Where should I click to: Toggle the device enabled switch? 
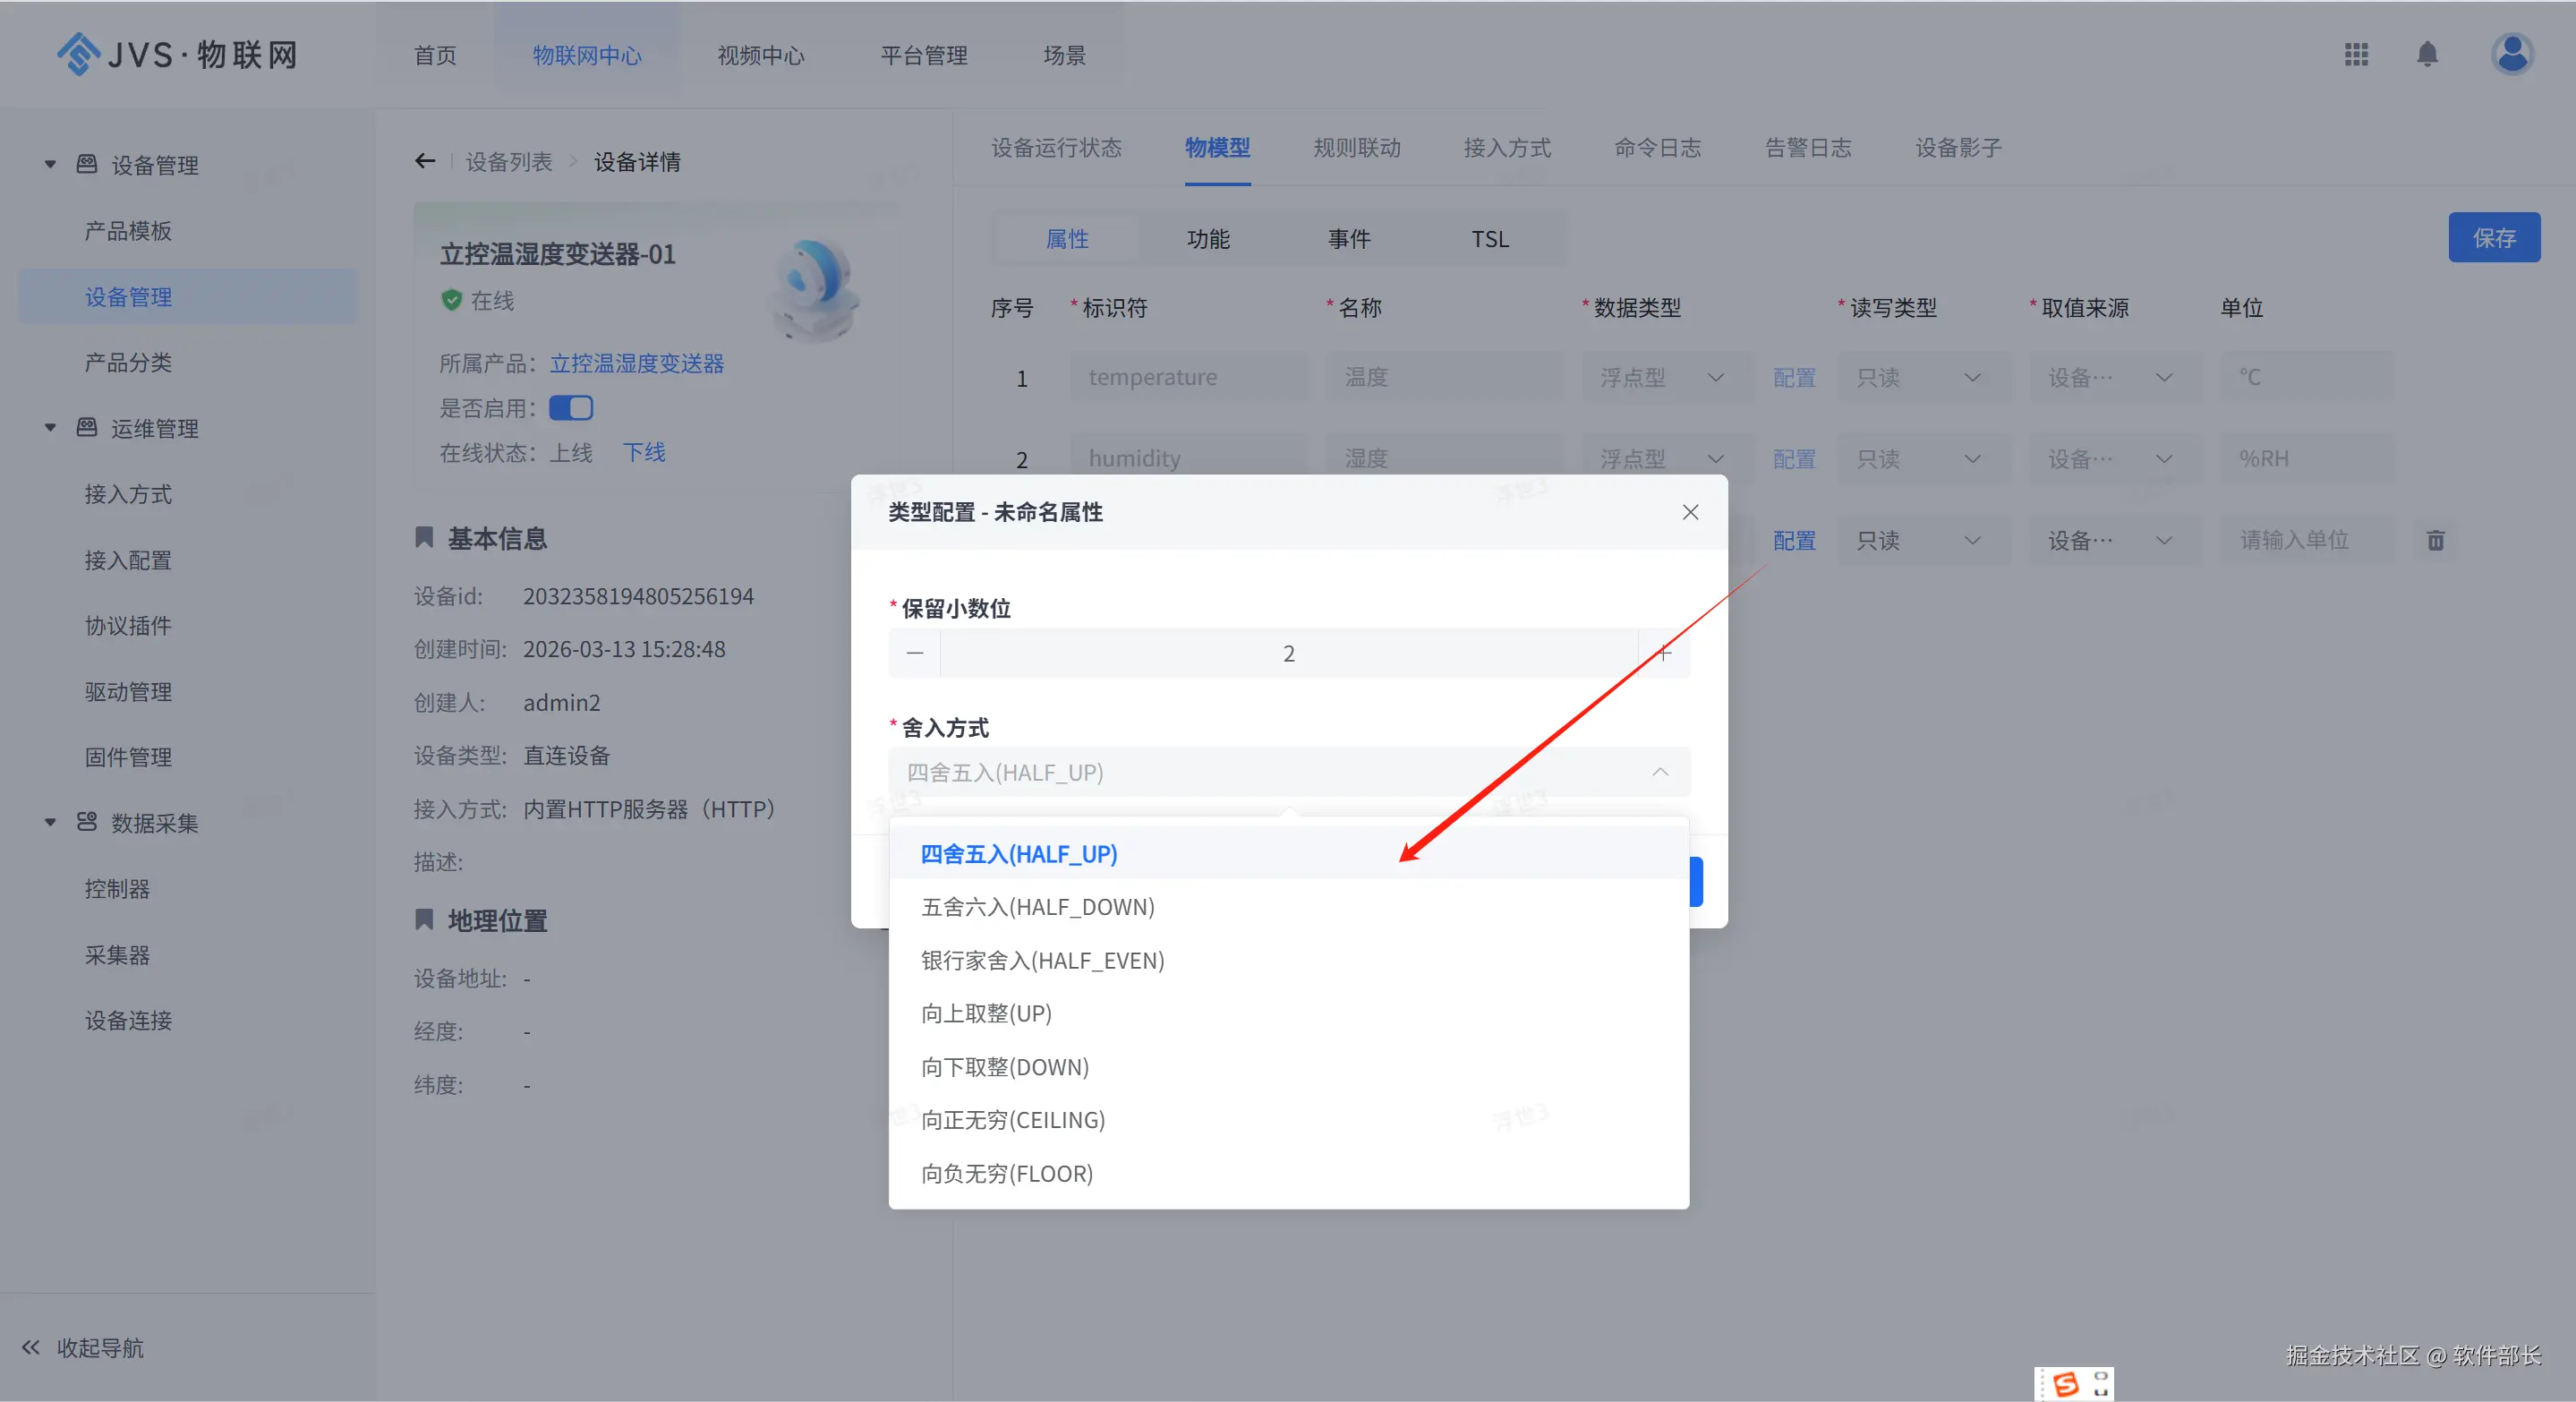tap(571, 408)
